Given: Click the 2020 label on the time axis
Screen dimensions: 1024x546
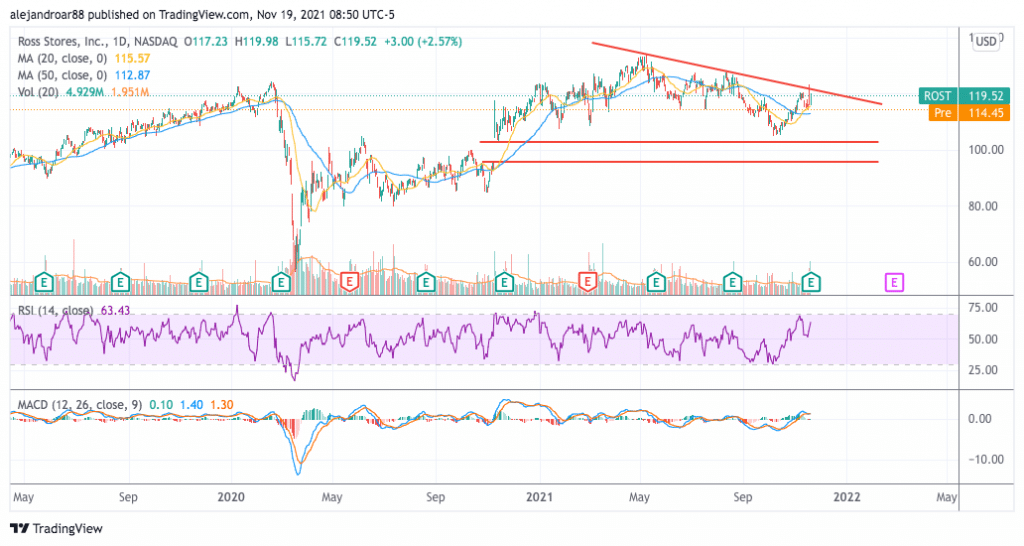Looking at the screenshot, I should pos(231,497).
